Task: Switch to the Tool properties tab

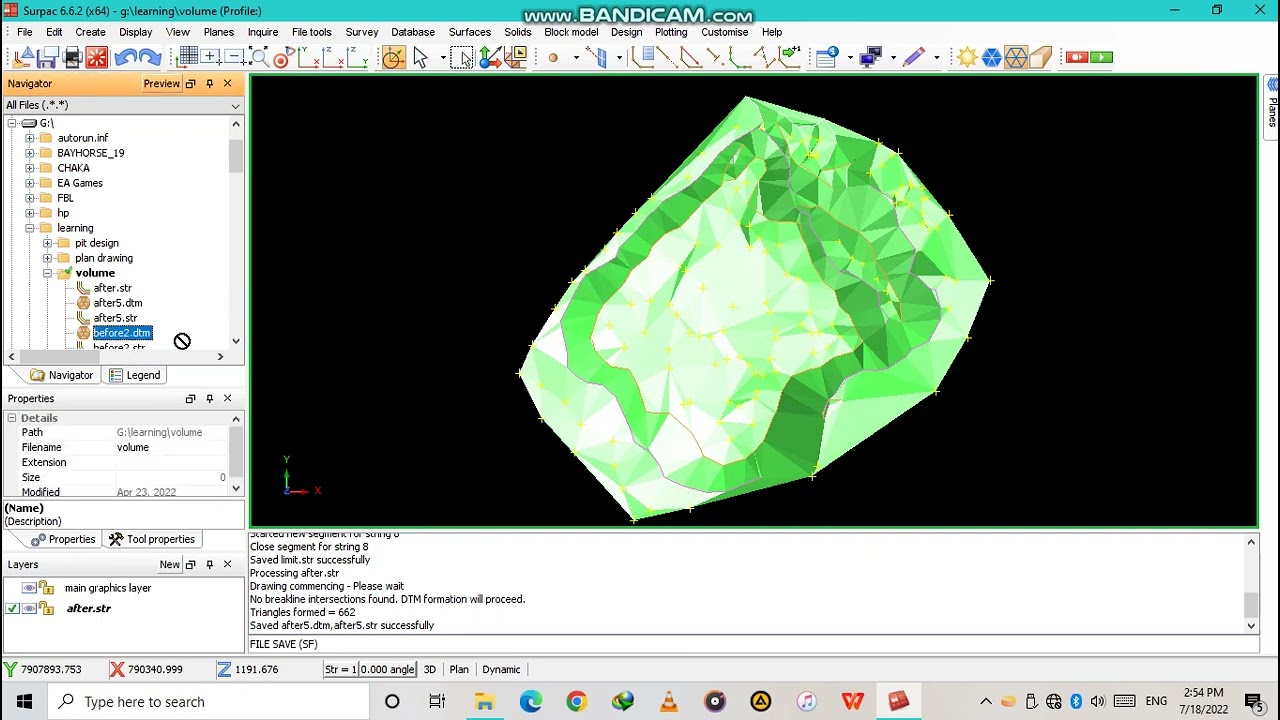Action: [x=152, y=539]
